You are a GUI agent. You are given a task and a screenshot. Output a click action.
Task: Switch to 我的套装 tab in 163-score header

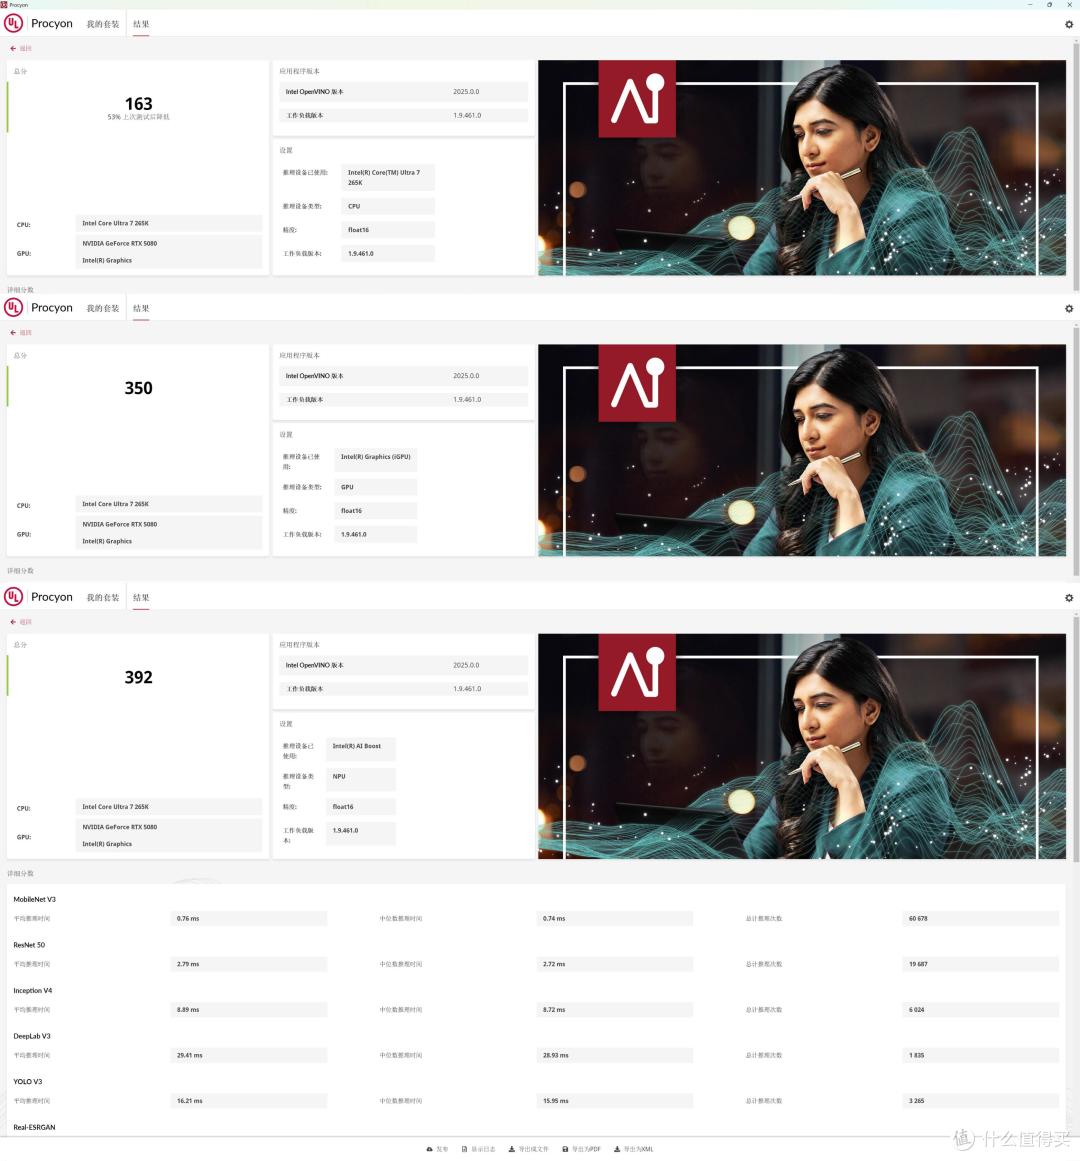click(x=103, y=24)
